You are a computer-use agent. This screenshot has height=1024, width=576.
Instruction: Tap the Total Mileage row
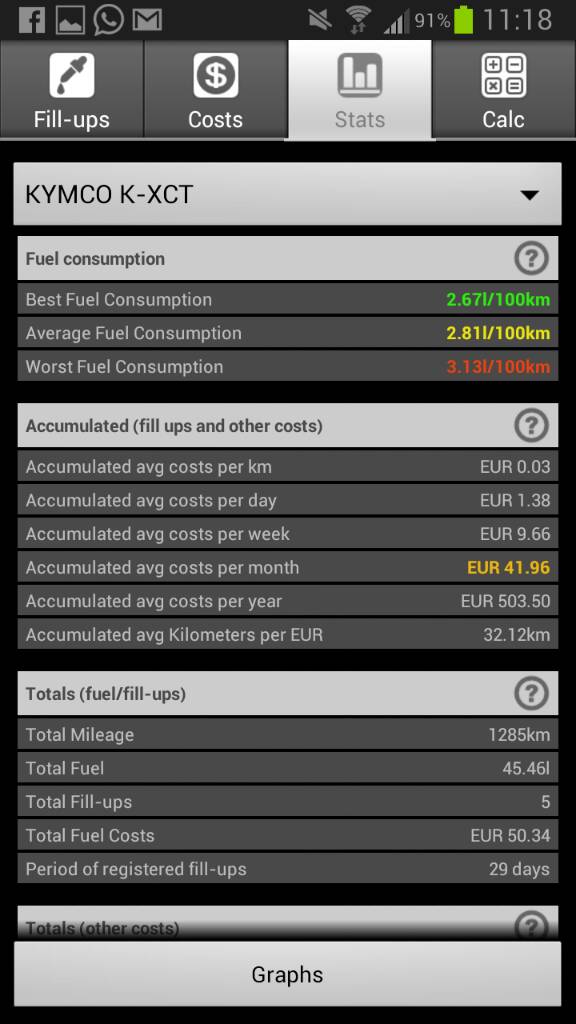[x=287, y=735]
